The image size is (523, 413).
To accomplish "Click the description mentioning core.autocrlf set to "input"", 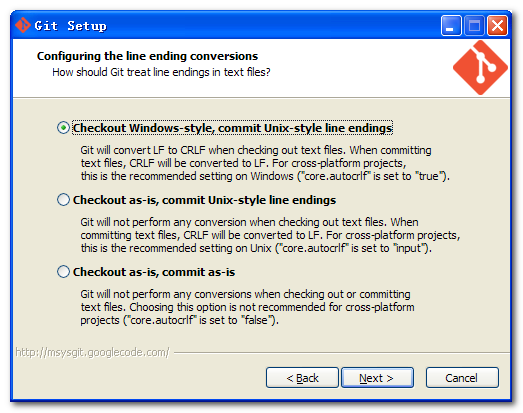I will pos(270,235).
